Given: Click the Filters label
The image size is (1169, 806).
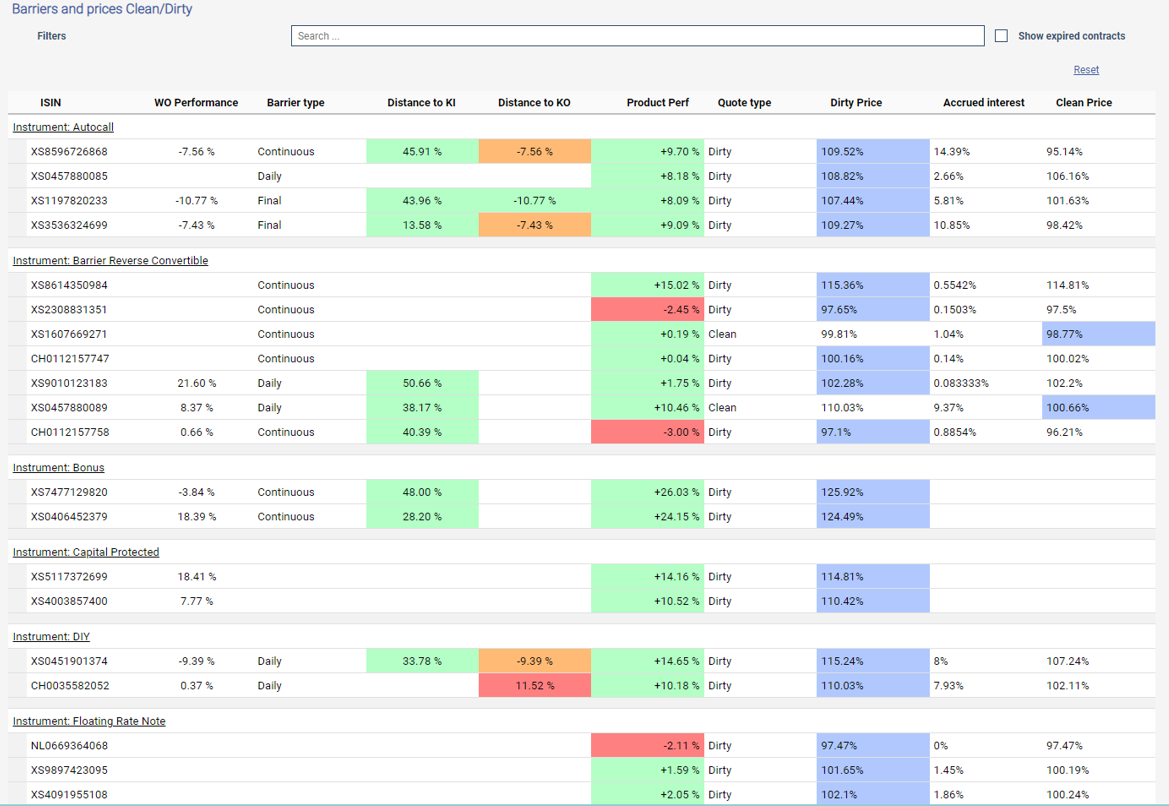Looking at the screenshot, I should [x=51, y=36].
